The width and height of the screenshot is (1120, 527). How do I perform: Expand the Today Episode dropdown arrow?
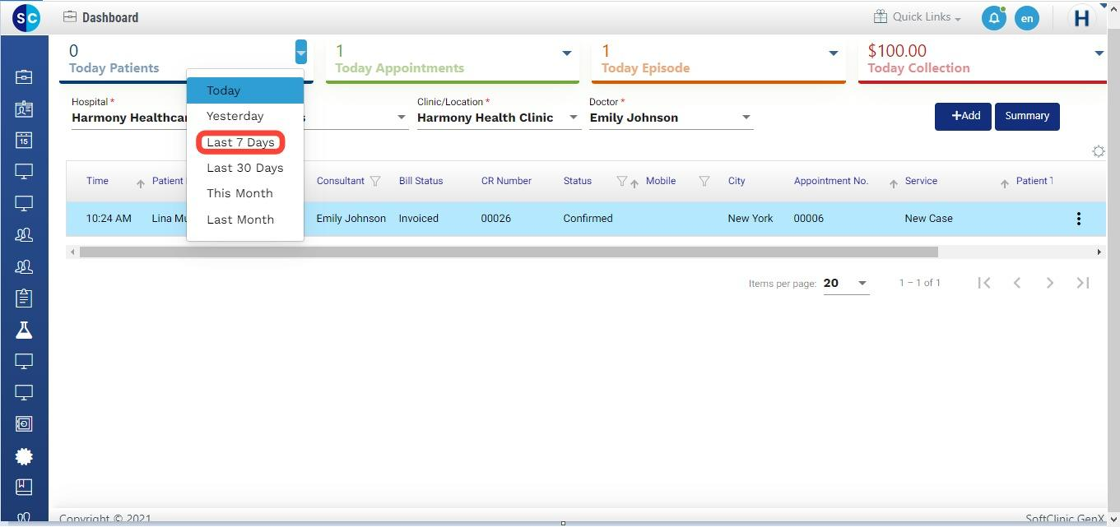click(833, 53)
